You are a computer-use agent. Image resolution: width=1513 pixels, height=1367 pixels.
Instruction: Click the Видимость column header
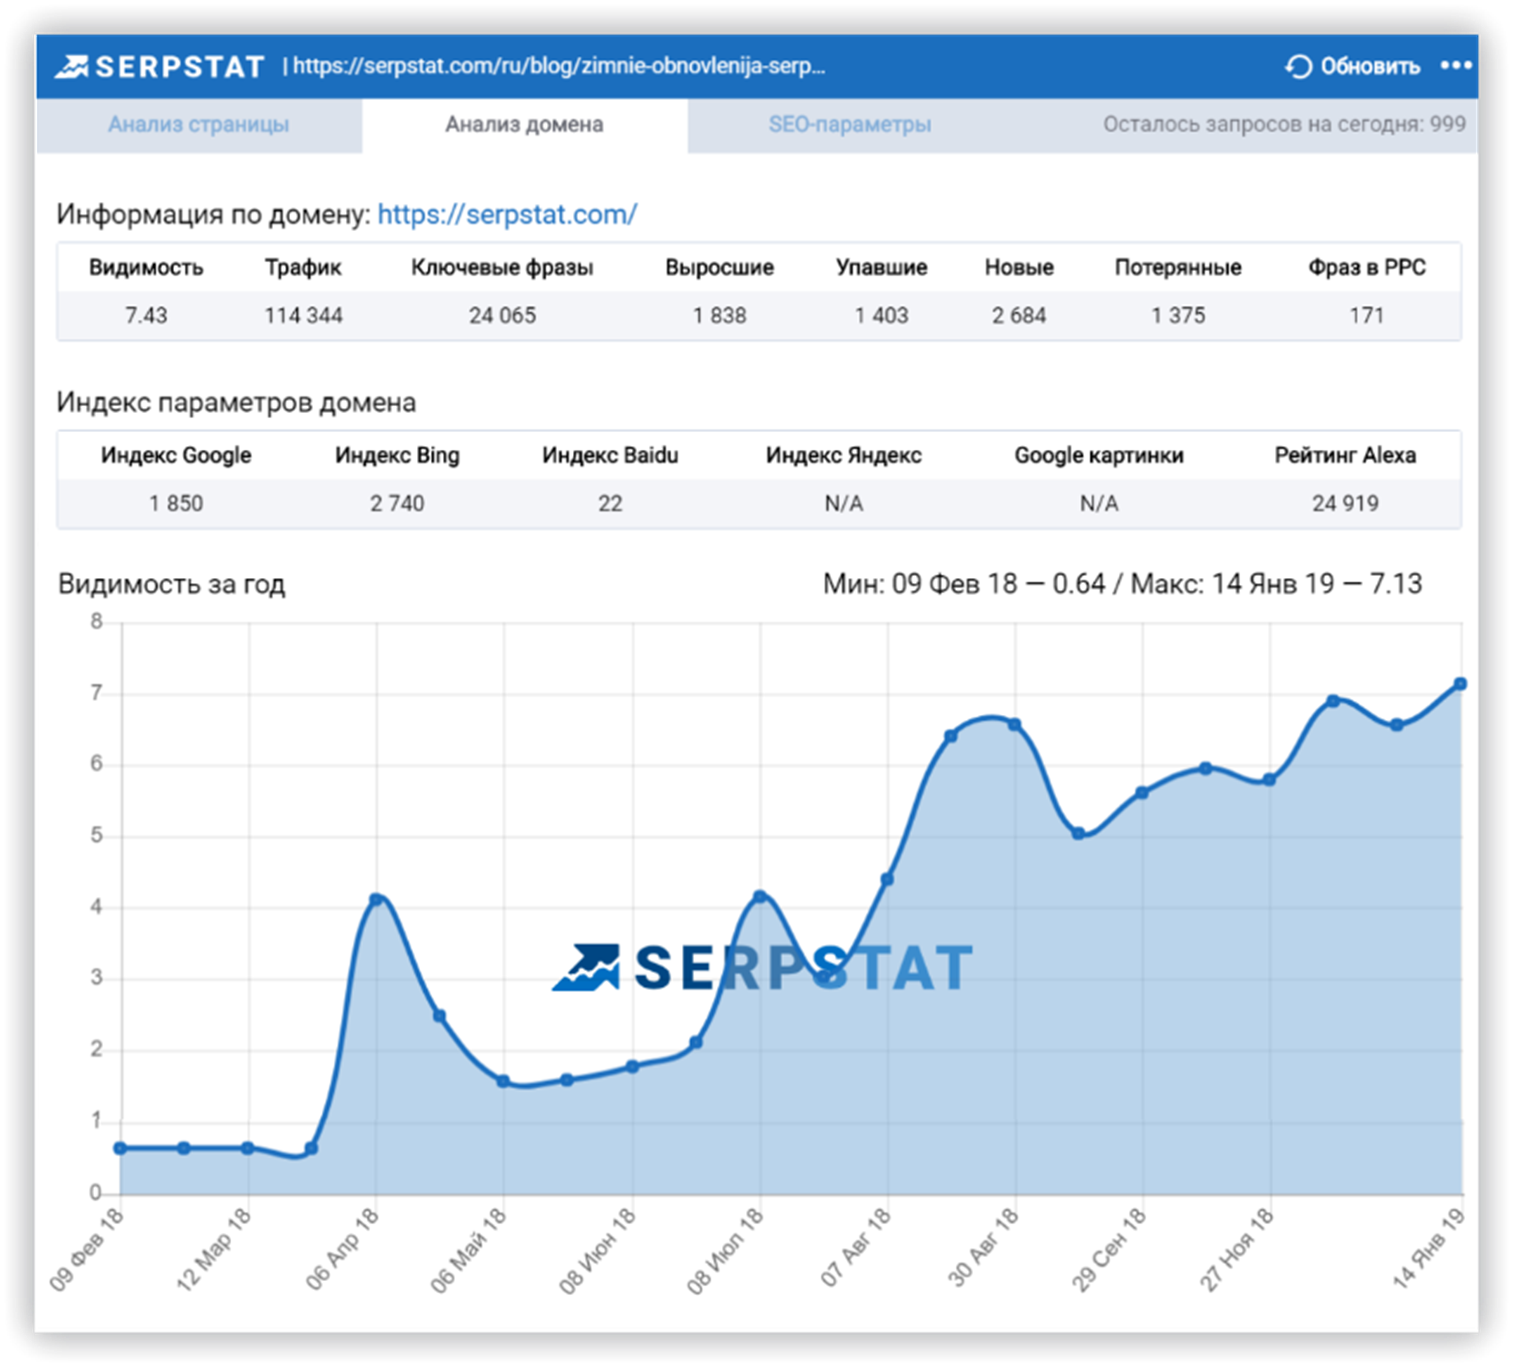tap(146, 267)
